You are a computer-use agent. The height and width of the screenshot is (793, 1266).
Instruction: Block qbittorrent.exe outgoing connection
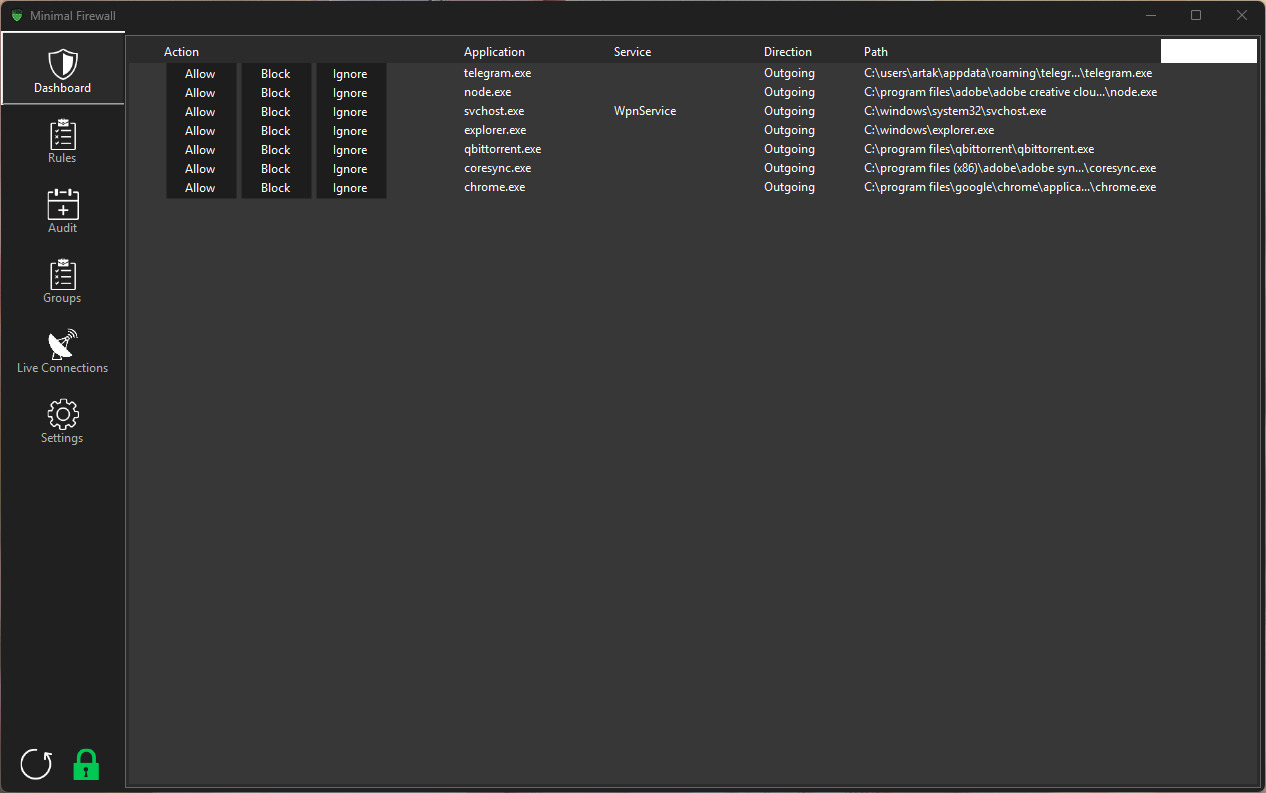click(x=276, y=150)
